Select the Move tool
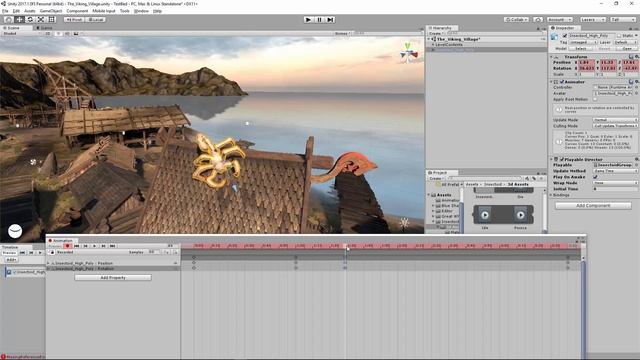640x360 pixels. 19,19
